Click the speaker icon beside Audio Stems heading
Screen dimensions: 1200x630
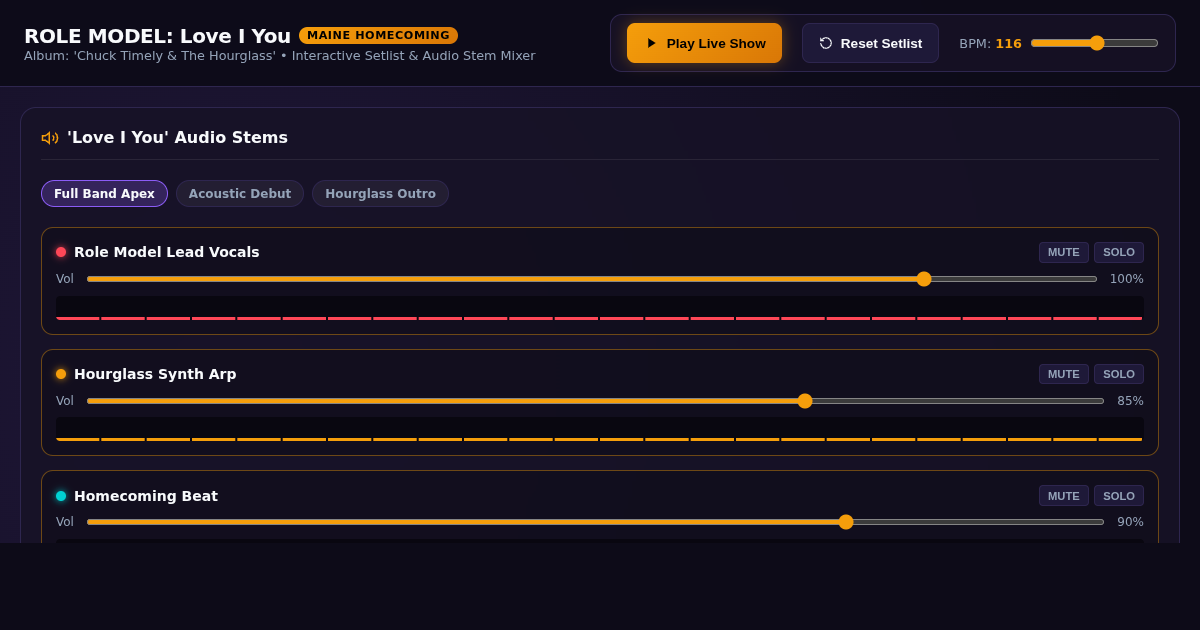50,138
